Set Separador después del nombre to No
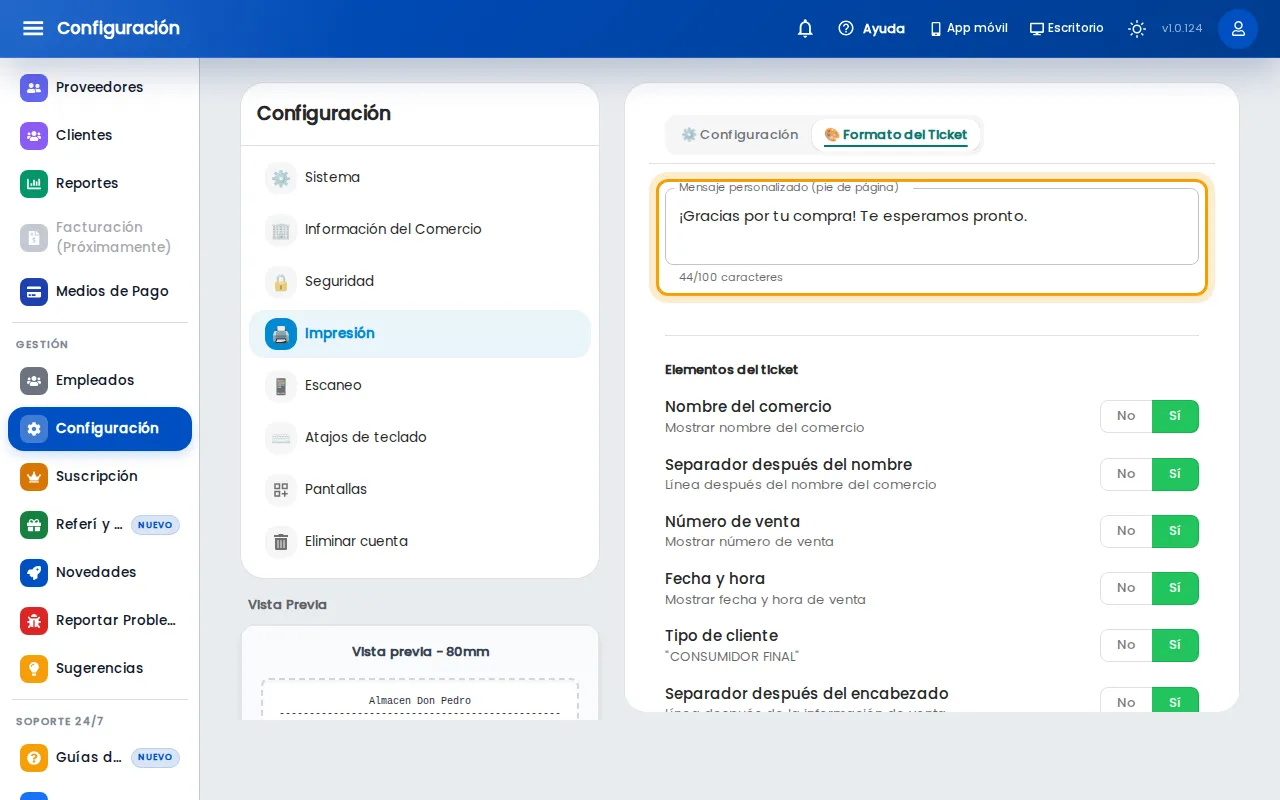Viewport: 1280px width, 800px height. click(1126, 474)
